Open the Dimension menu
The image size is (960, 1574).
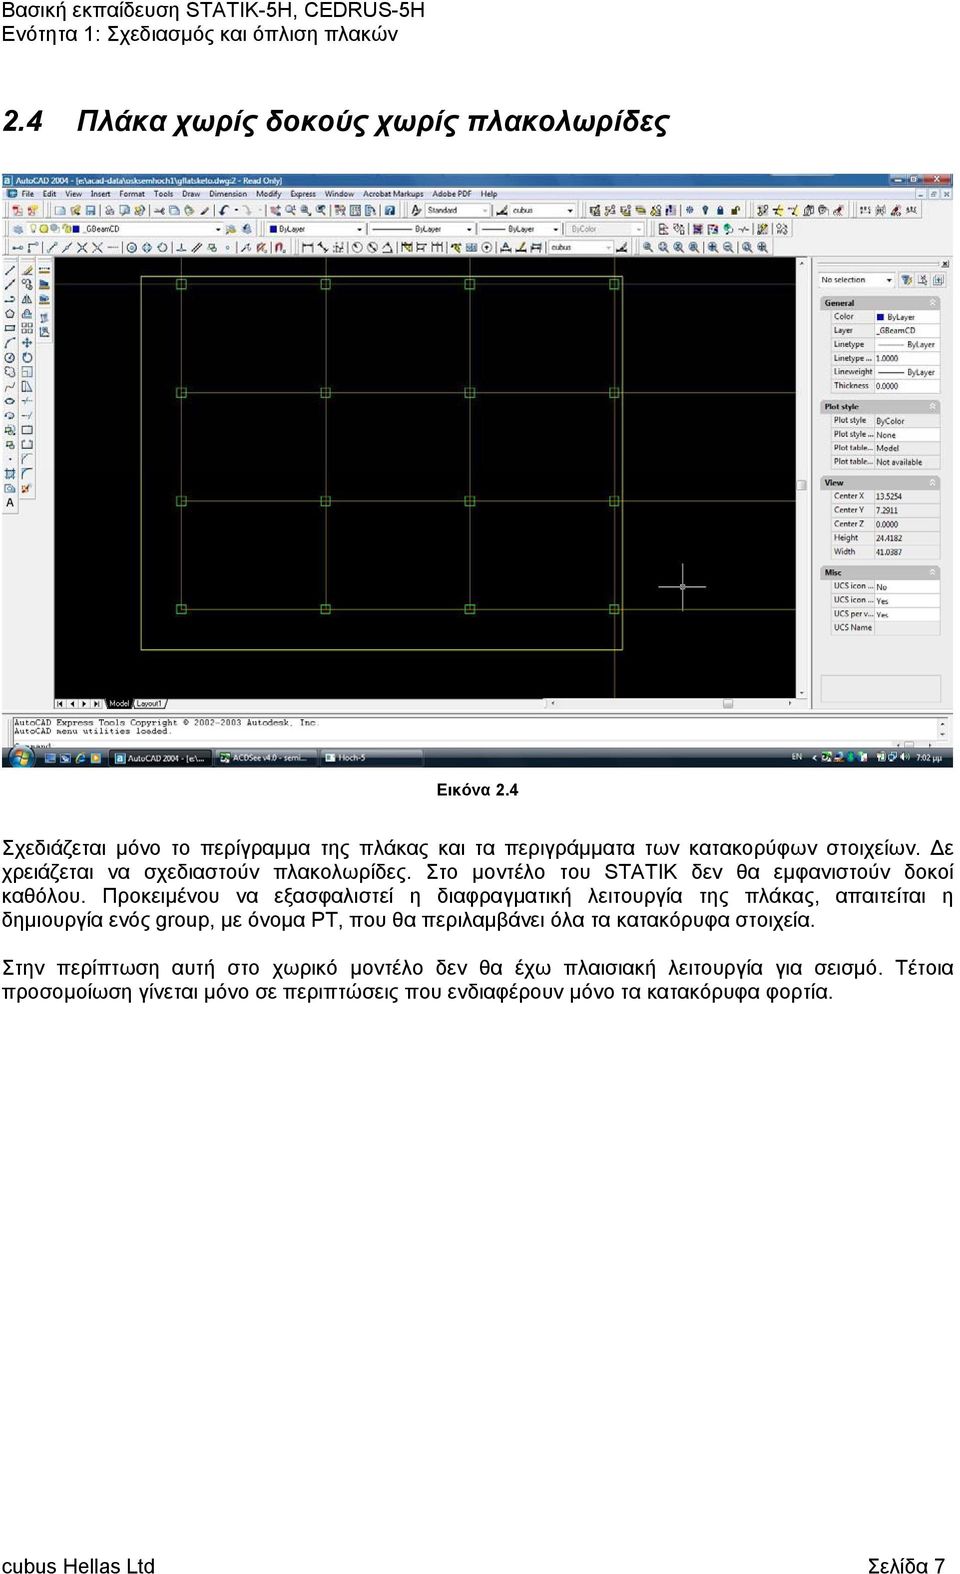228,194
